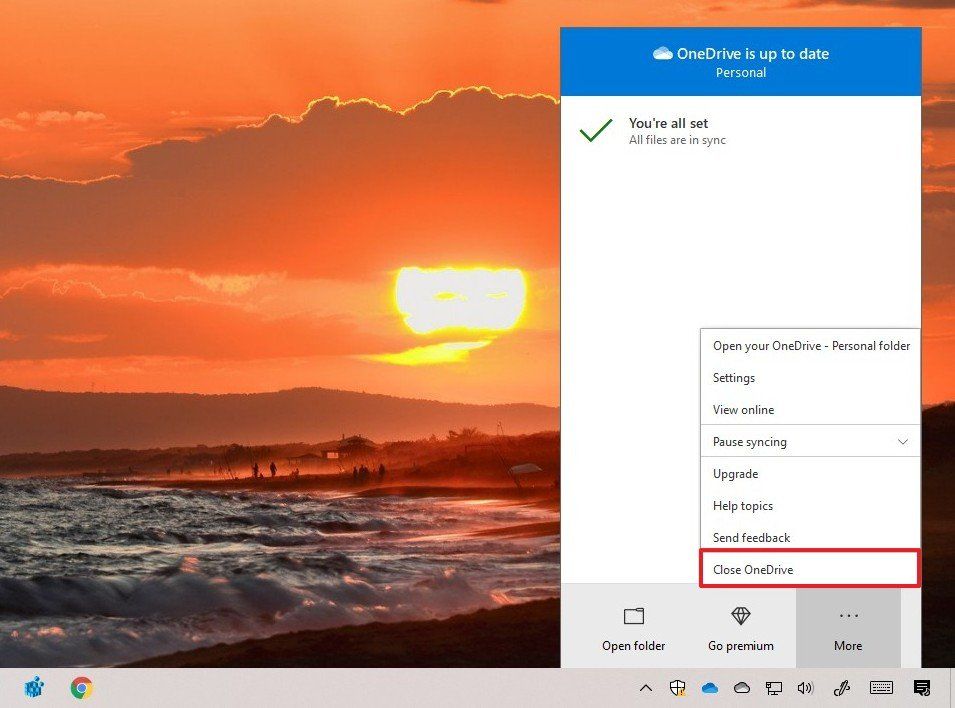
Task: Launch Google Chrome from the taskbar
Action: coord(80,687)
